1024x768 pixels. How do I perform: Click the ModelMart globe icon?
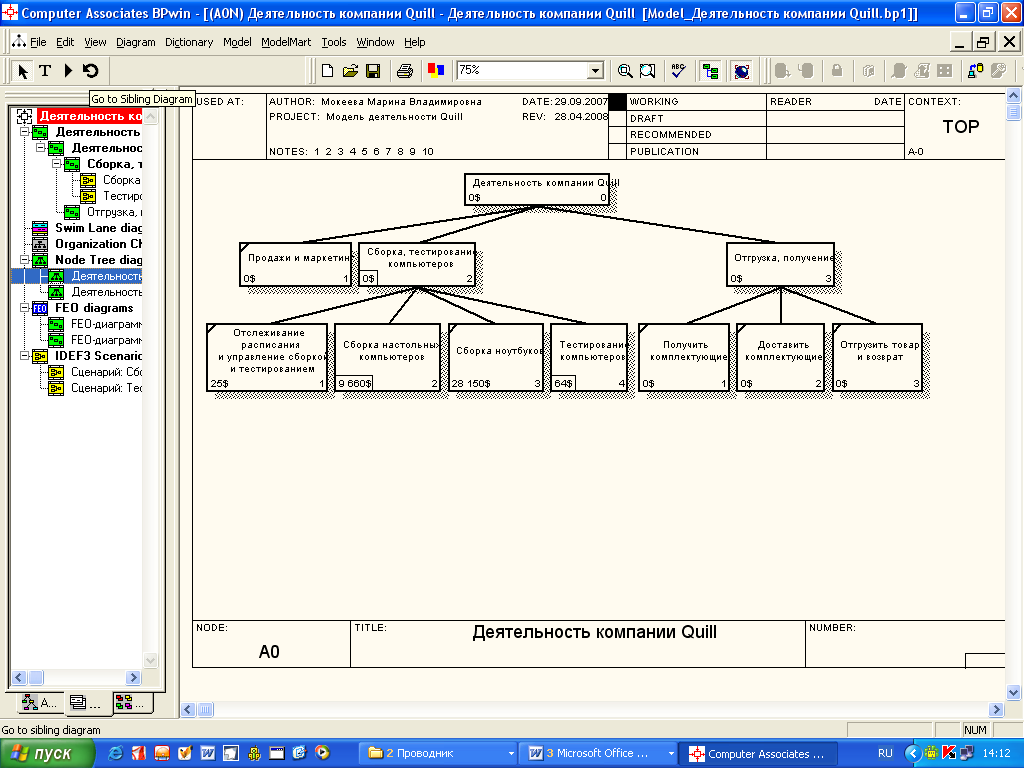click(742, 71)
